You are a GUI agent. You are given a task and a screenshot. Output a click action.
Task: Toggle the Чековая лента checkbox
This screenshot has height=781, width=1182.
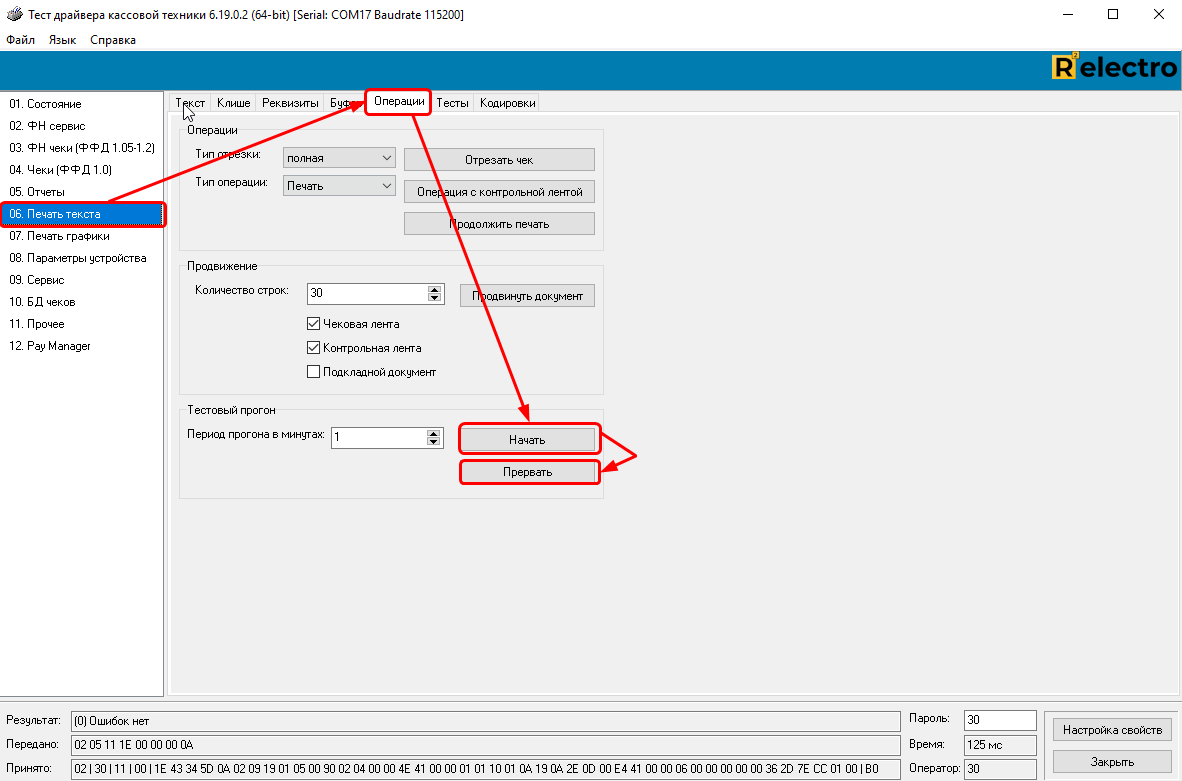click(x=314, y=324)
